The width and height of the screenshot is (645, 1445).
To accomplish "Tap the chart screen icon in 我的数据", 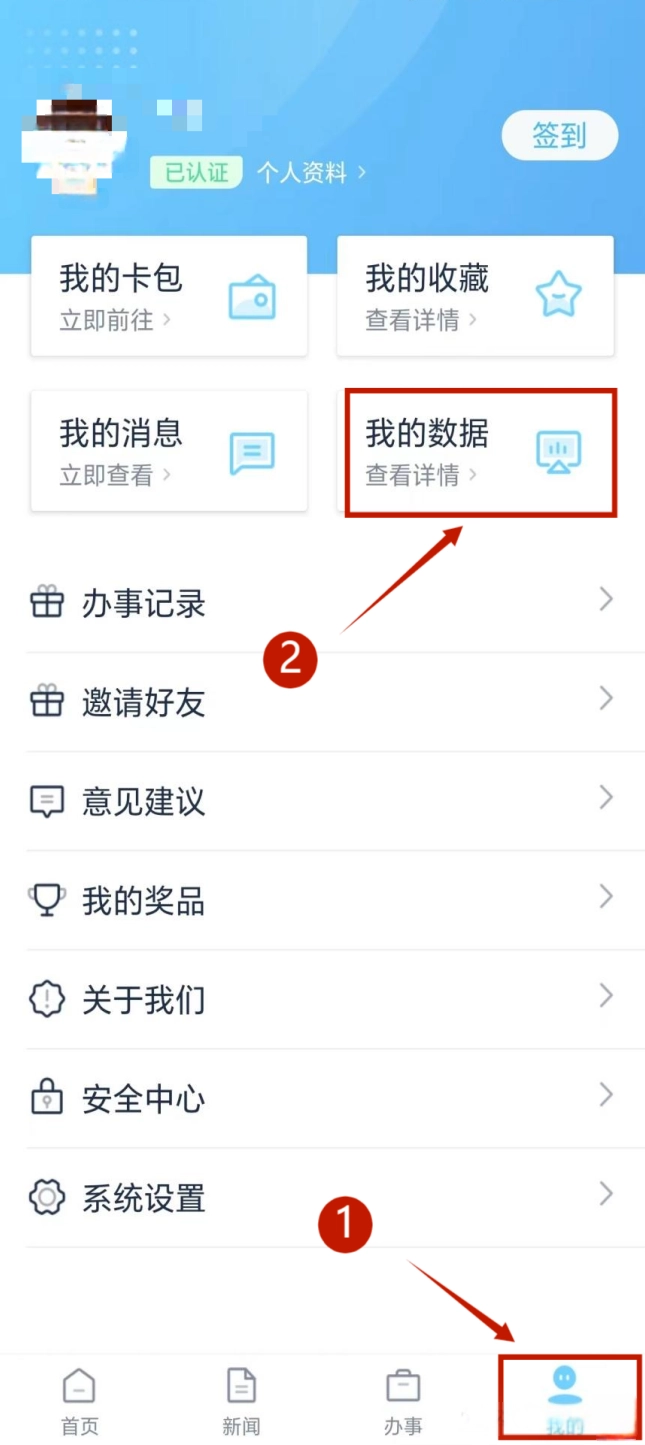I will point(558,452).
